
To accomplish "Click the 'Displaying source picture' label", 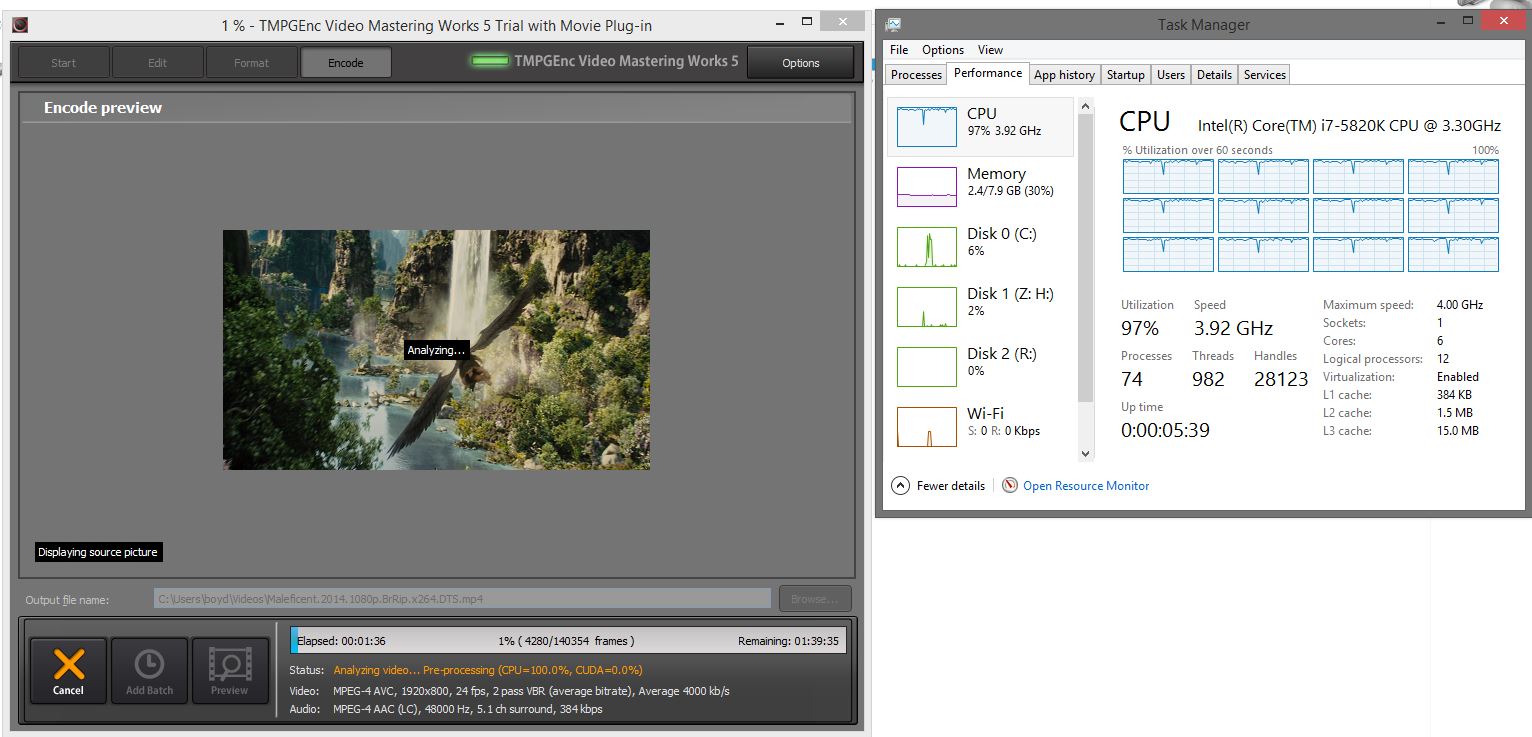I will pos(98,552).
